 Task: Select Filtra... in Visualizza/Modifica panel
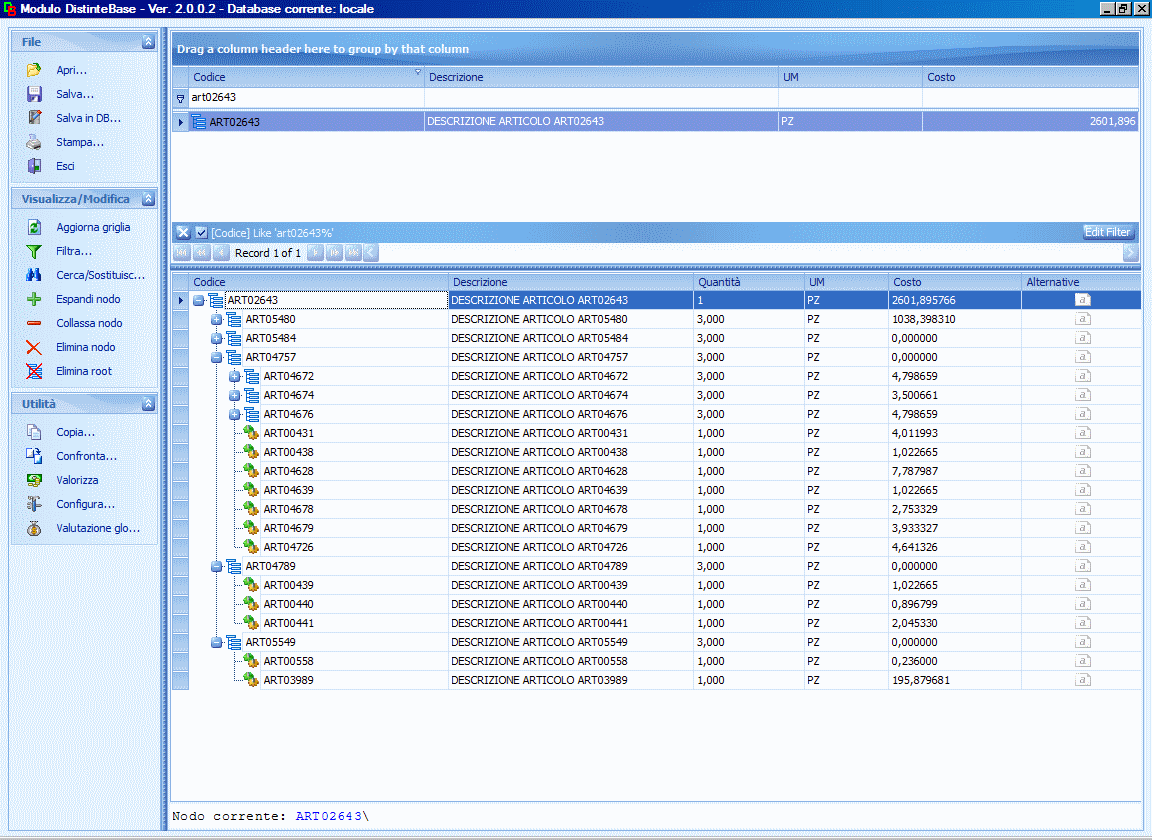click(74, 251)
